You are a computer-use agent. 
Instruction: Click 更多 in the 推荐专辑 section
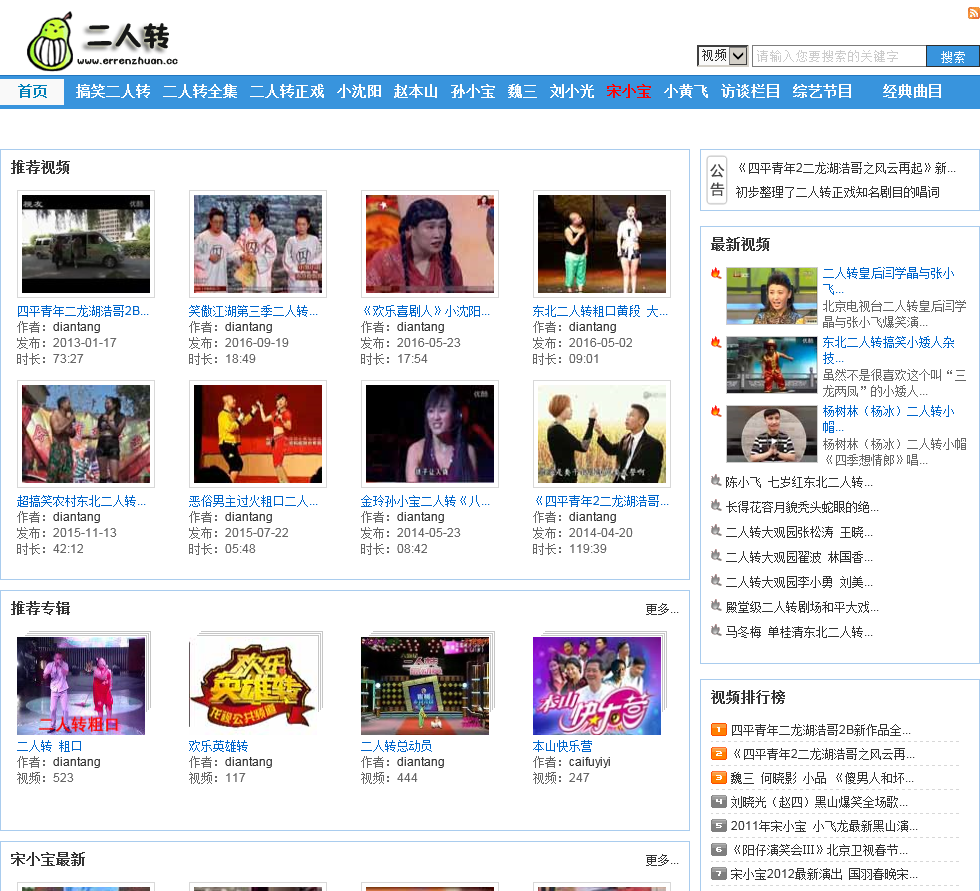point(662,609)
